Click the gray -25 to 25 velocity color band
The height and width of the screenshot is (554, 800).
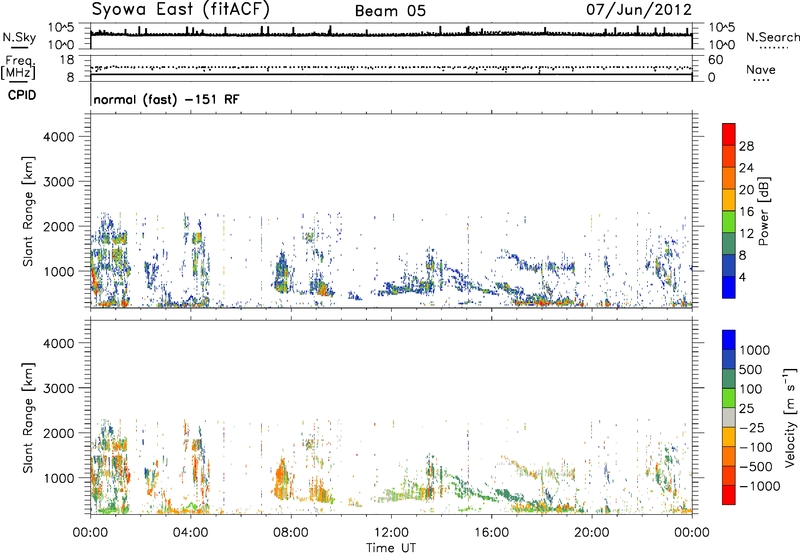(x=729, y=417)
